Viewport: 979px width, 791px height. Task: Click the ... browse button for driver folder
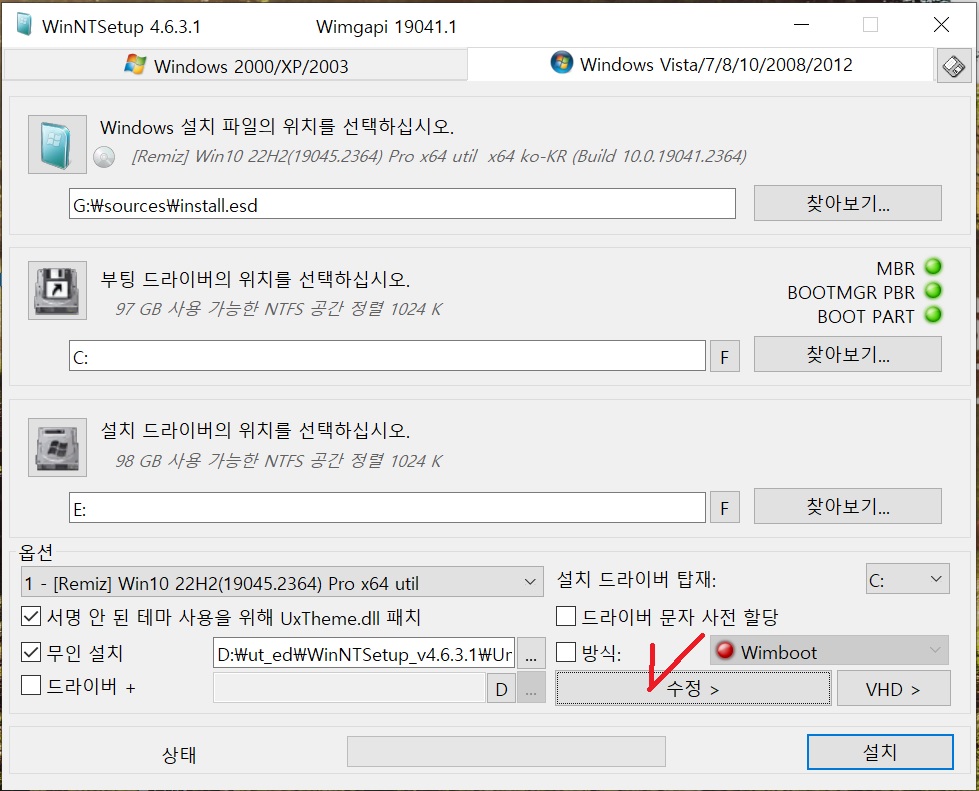531,689
